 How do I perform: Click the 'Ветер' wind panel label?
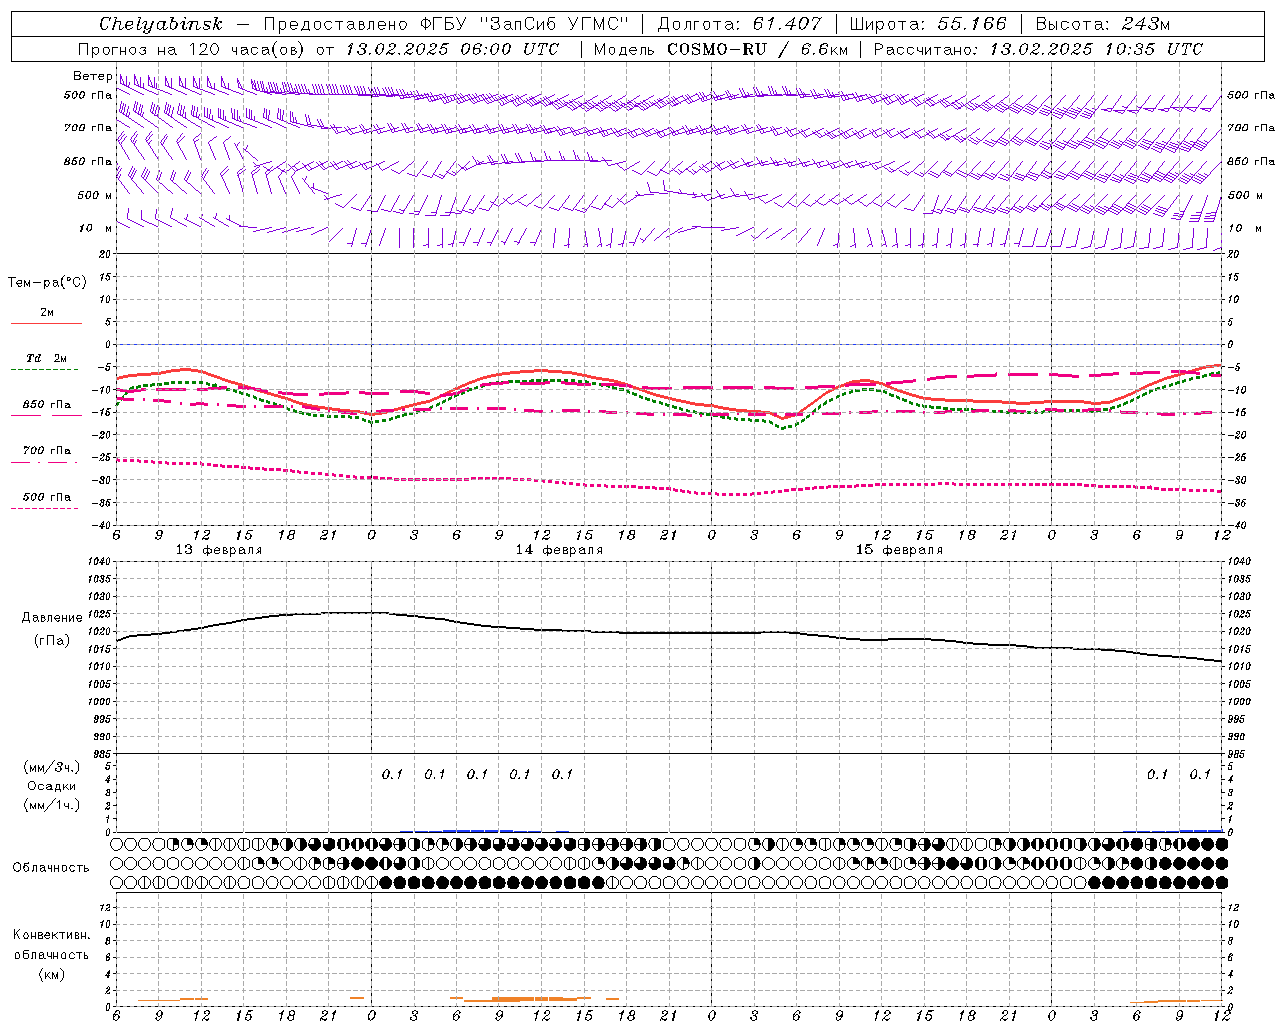point(92,76)
